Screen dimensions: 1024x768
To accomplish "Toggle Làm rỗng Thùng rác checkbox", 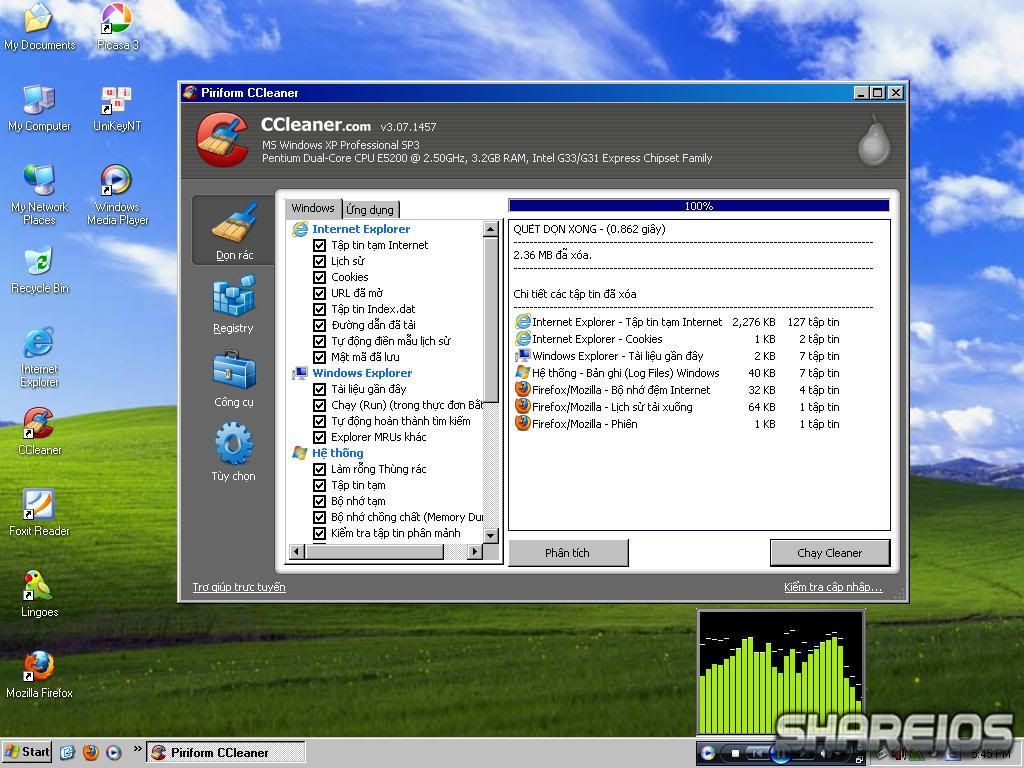I will (x=319, y=470).
